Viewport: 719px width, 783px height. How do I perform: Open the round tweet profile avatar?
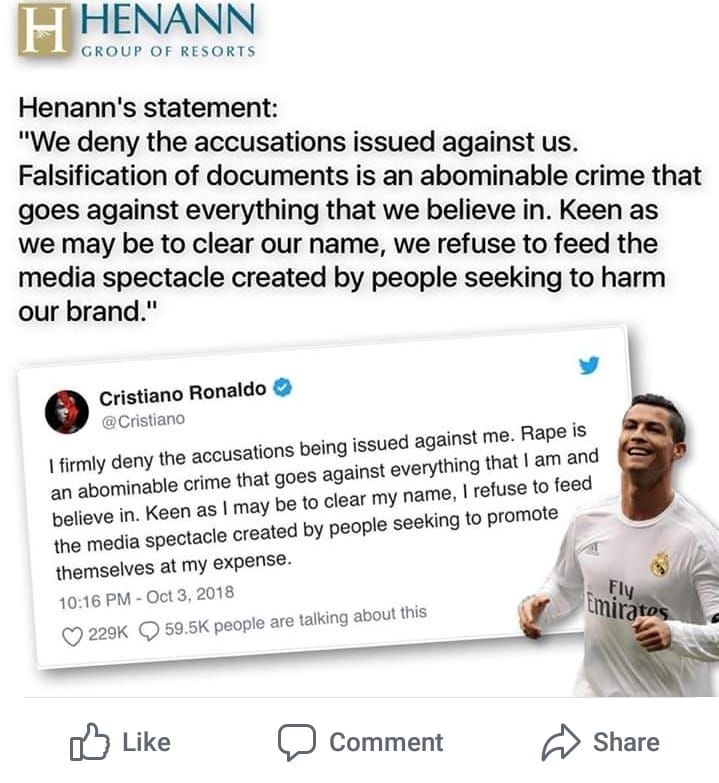coord(67,412)
